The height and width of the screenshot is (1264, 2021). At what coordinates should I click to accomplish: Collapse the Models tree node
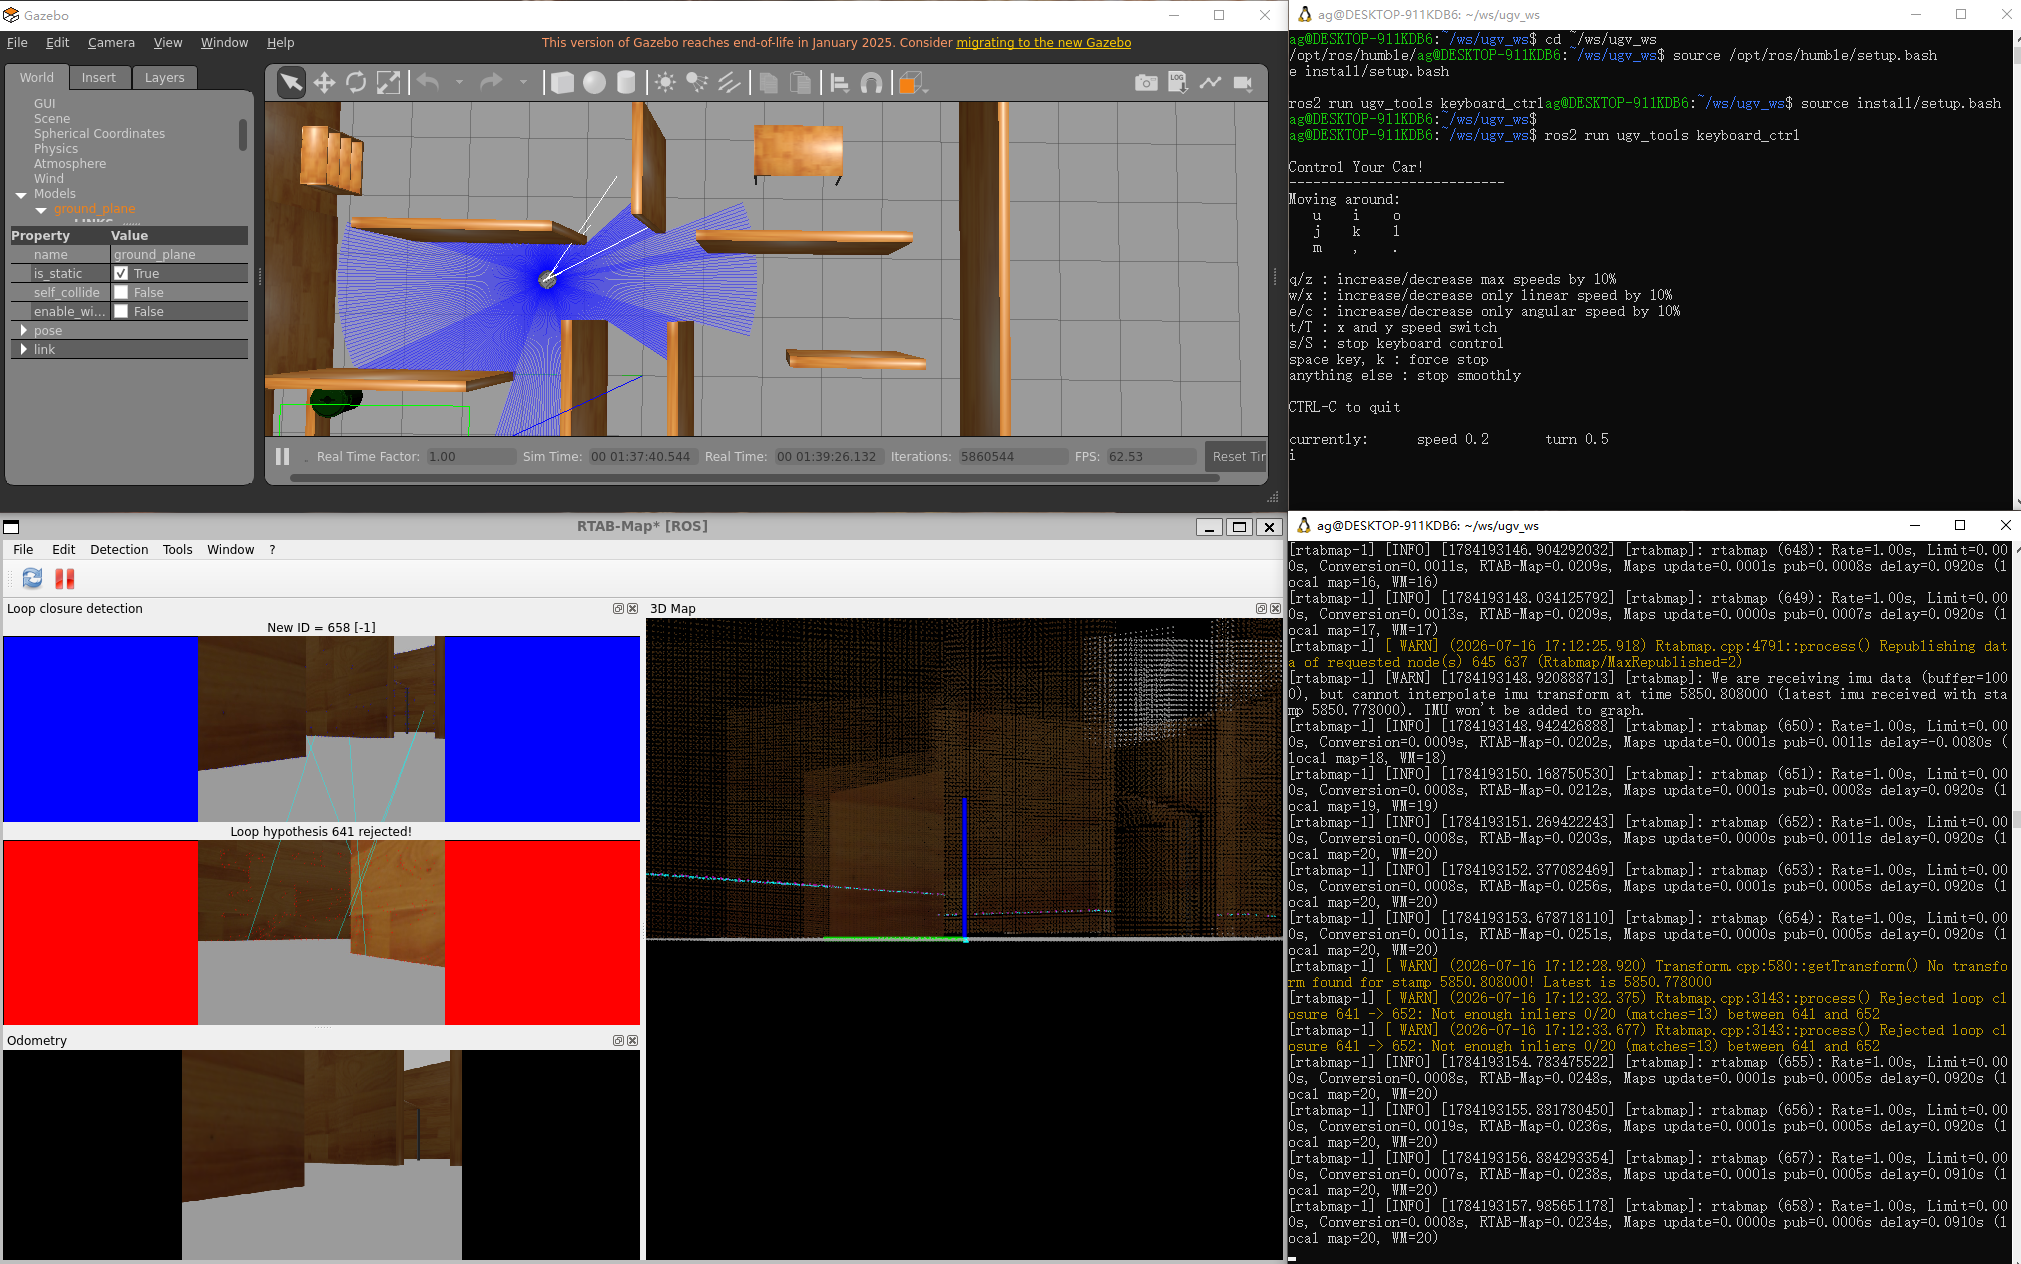(21, 194)
